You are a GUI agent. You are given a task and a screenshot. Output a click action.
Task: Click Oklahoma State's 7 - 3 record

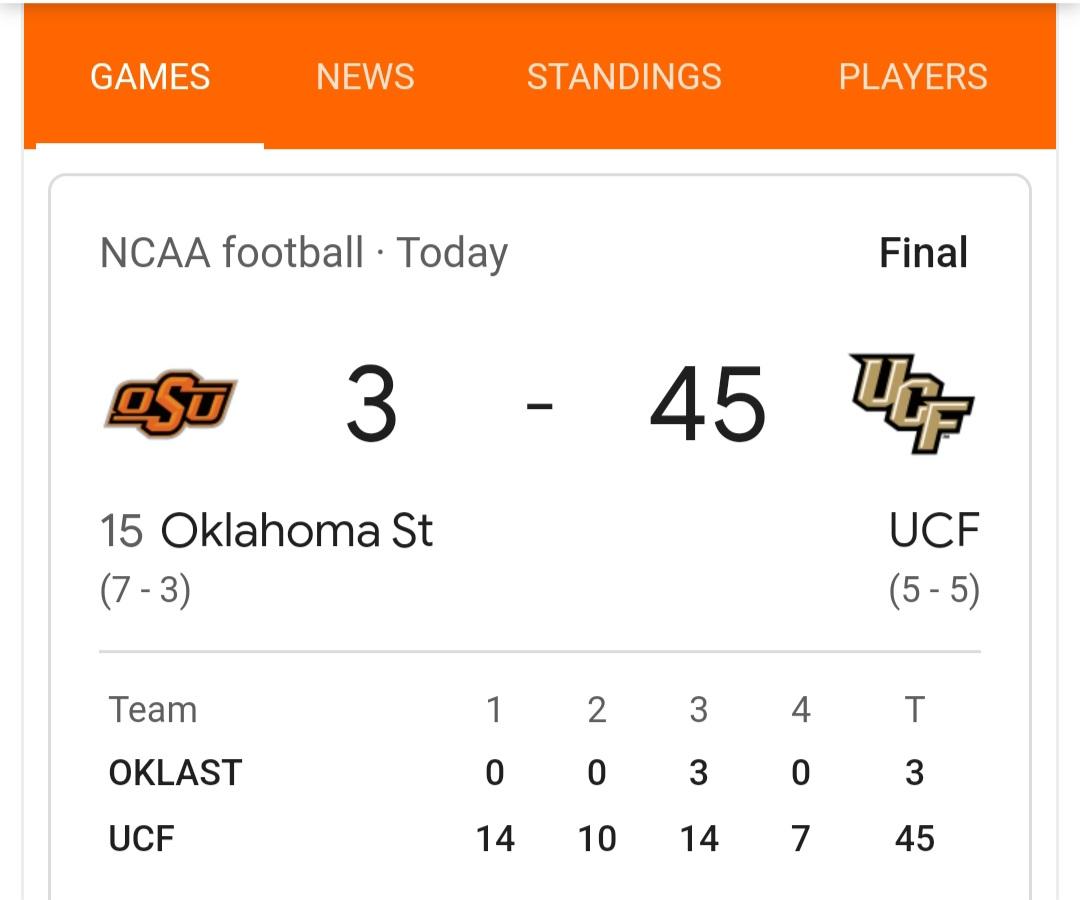[145, 590]
